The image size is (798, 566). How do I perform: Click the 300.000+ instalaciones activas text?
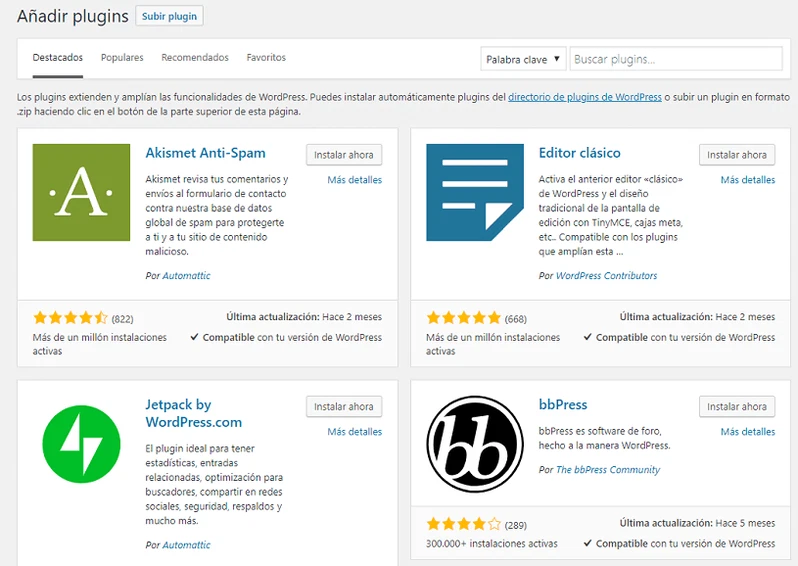click(492, 544)
